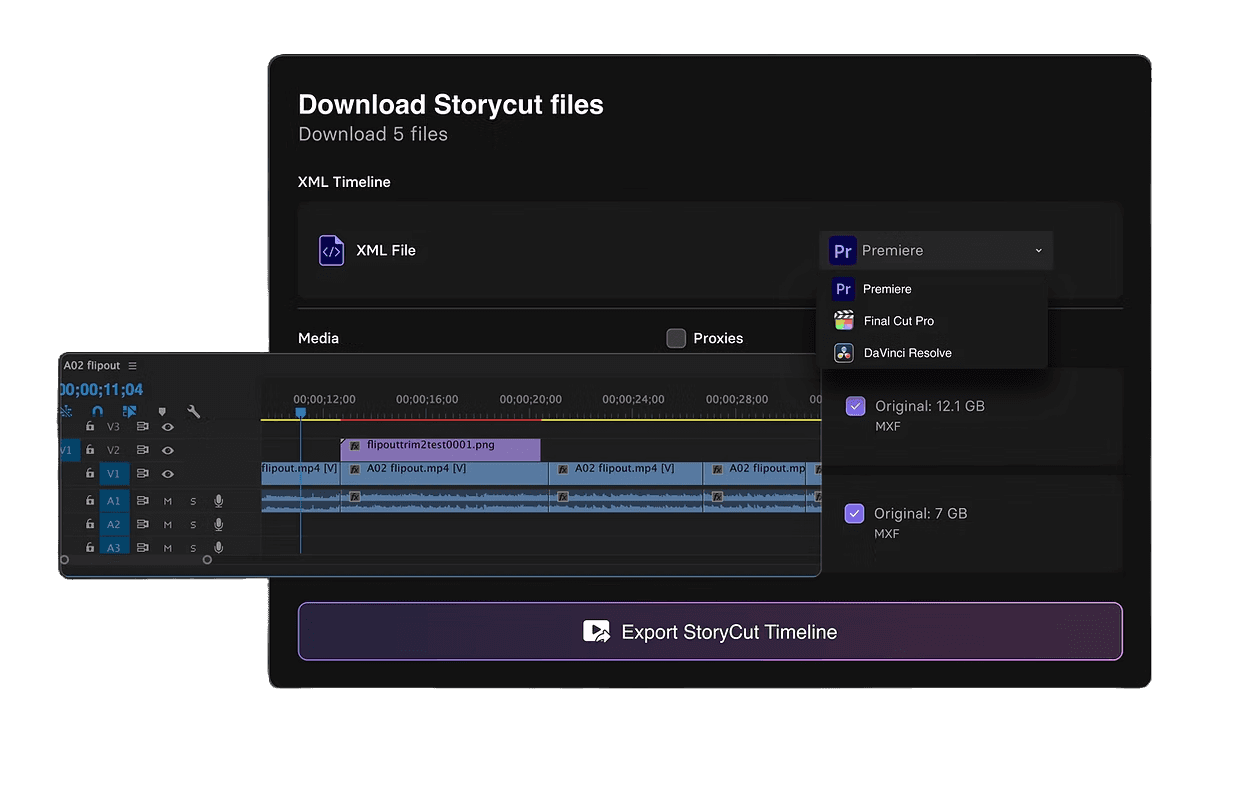The height and width of the screenshot is (790, 1242).
Task: Uncheck the Original: 7 GB checkbox
Action: coord(854,513)
